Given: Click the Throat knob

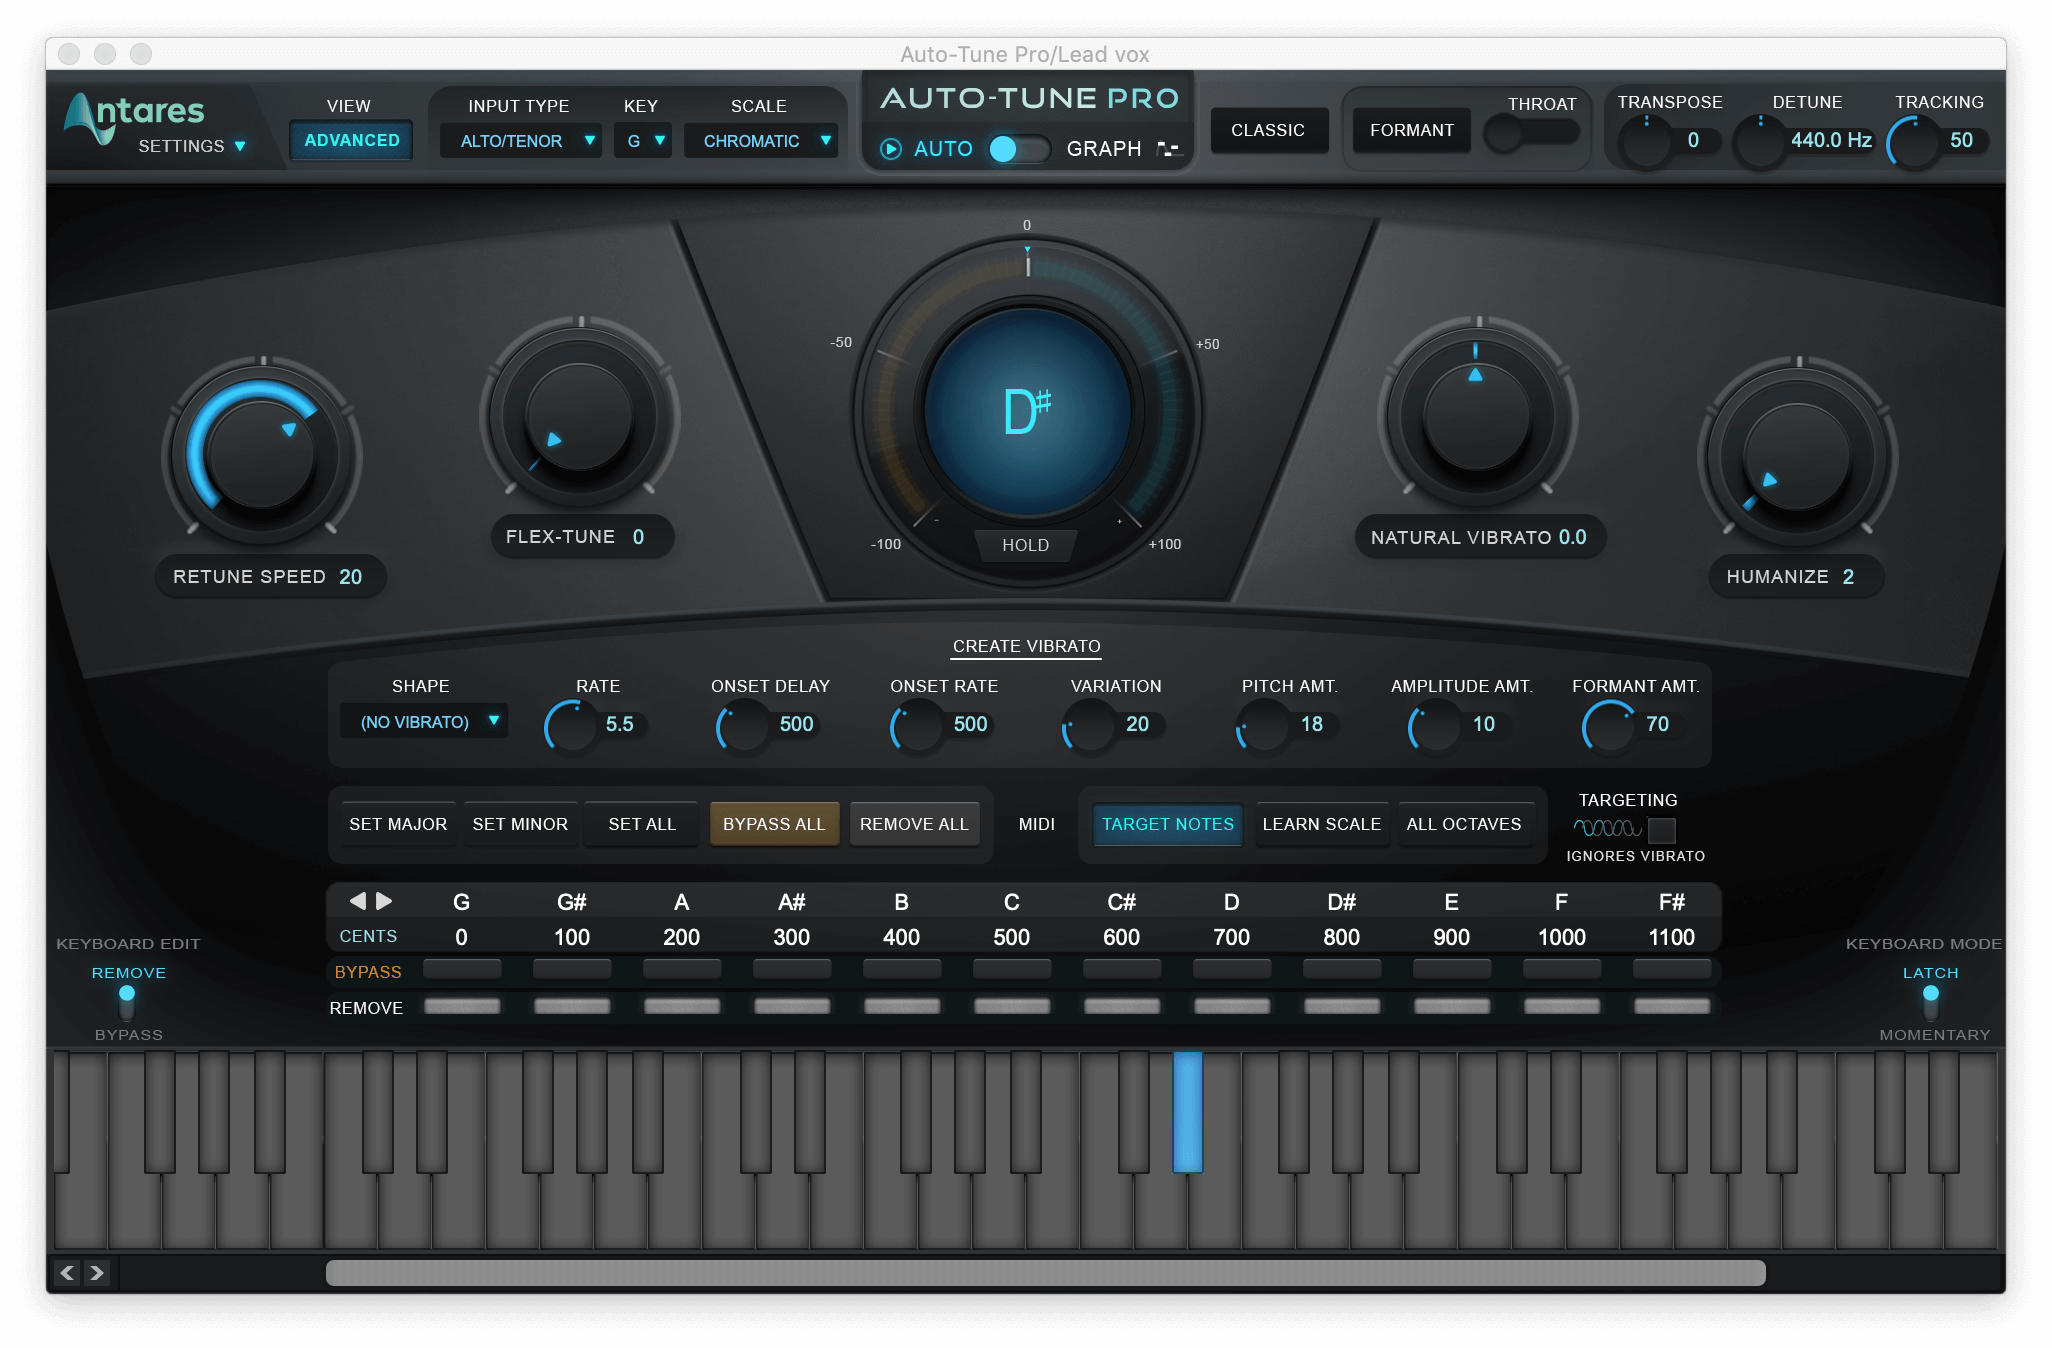Looking at the screenshot, I should 1503,133.
